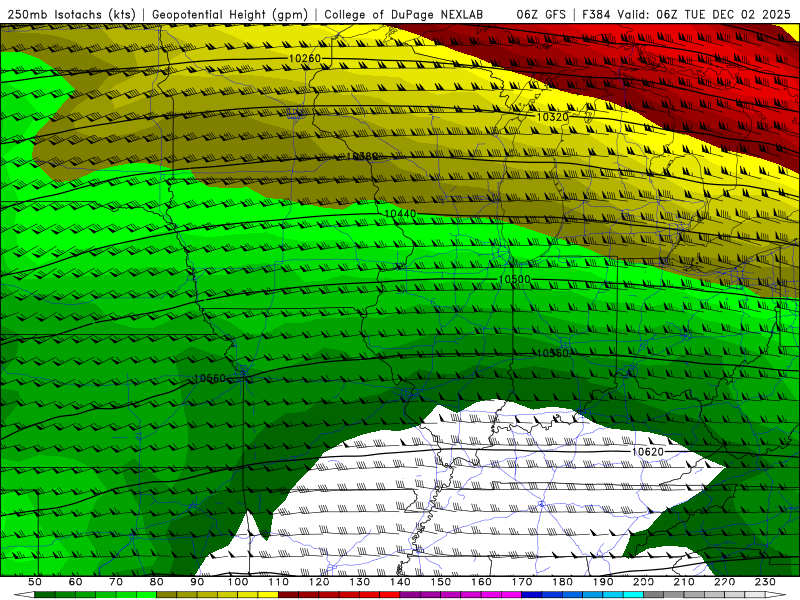Click the 130 value on the color scale
This screenshot has width=800, height=600.
(360, 582)
